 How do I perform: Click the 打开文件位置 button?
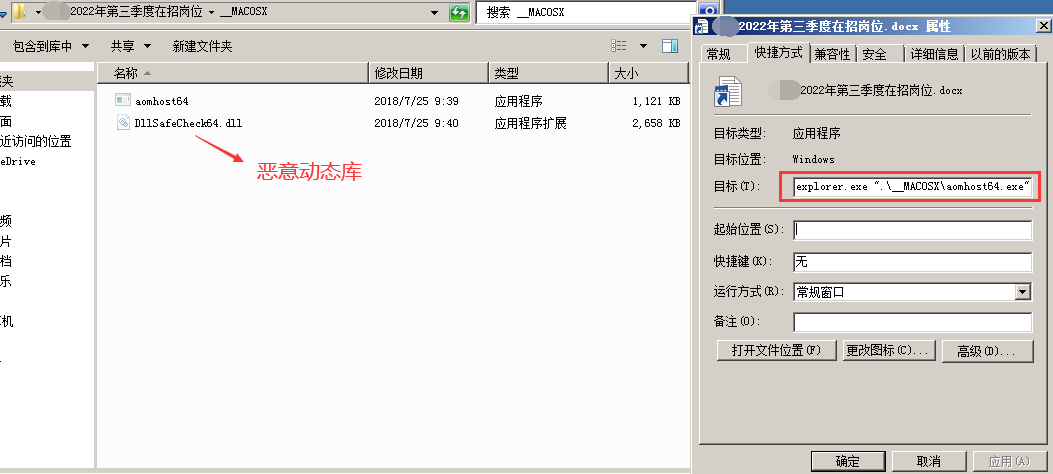pos(777,350)
